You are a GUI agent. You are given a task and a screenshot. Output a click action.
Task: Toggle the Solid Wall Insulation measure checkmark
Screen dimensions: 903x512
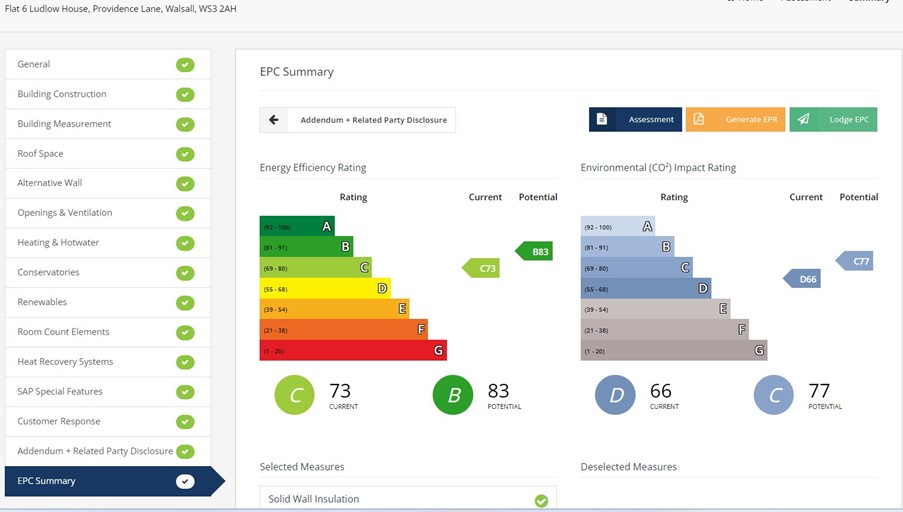(541, 500)
